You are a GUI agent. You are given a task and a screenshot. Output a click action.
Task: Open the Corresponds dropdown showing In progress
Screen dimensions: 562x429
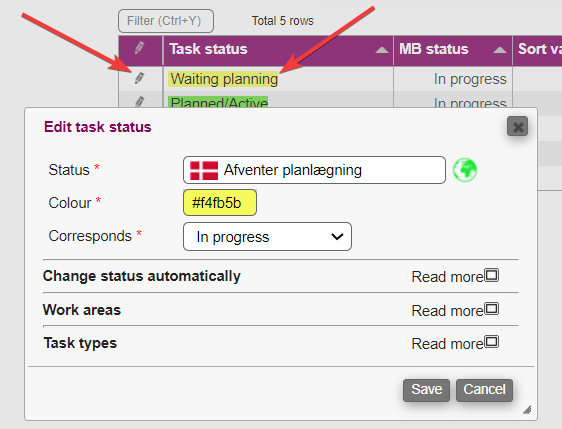click(x=267, y=237)
